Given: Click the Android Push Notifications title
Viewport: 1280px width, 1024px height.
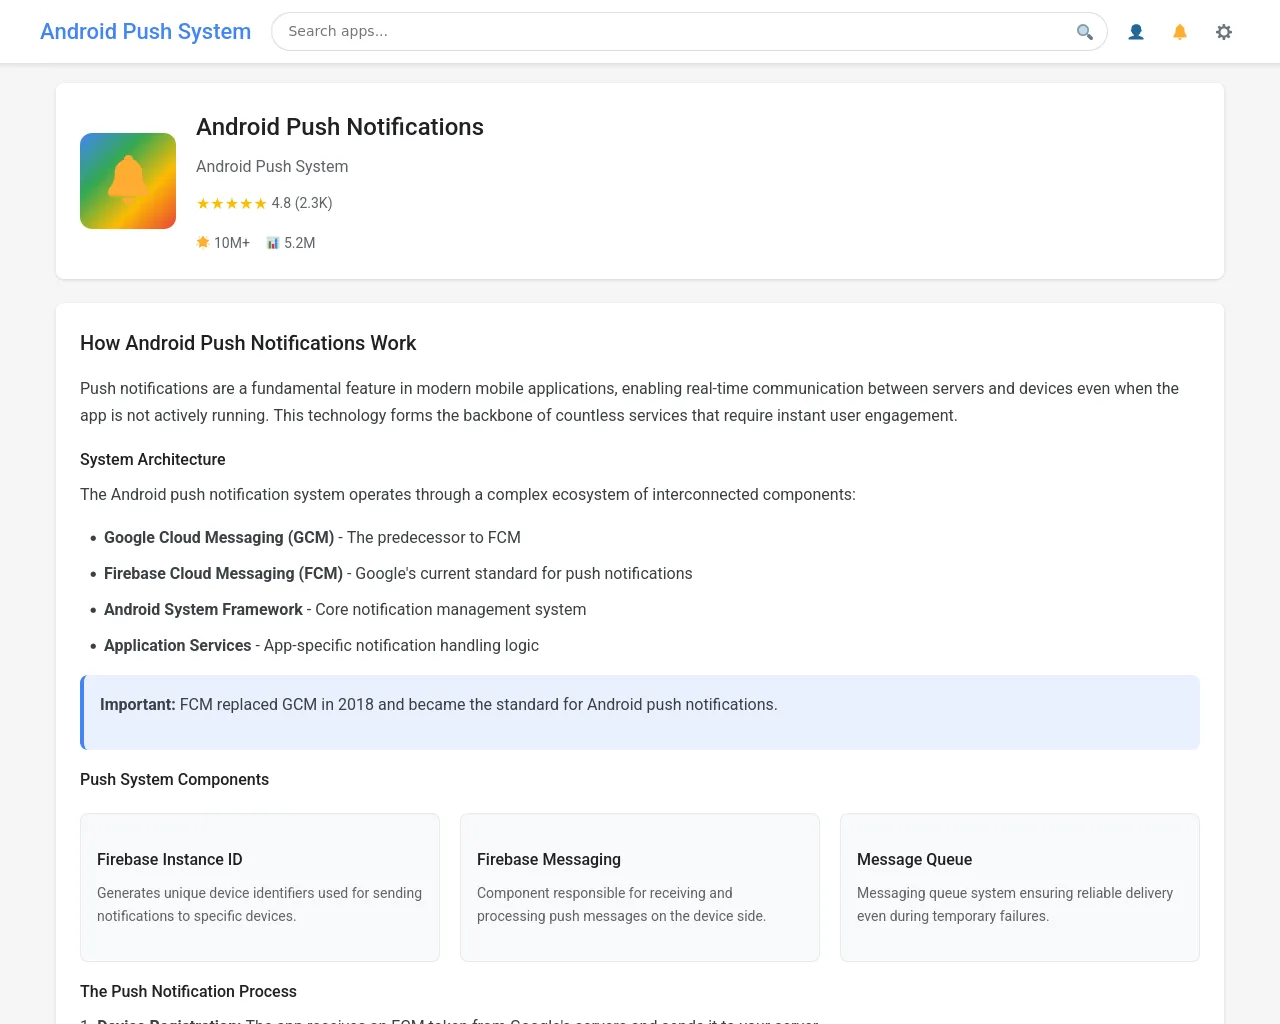Looking at the screenshot, I should (x=340, y=127).
